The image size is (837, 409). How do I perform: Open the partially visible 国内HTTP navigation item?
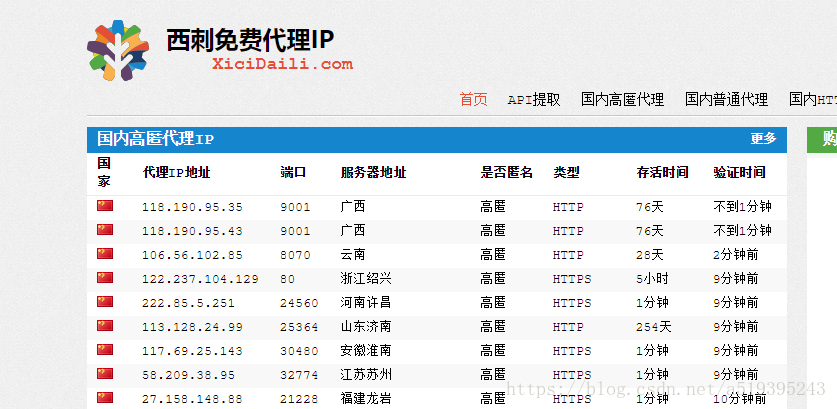813,99
